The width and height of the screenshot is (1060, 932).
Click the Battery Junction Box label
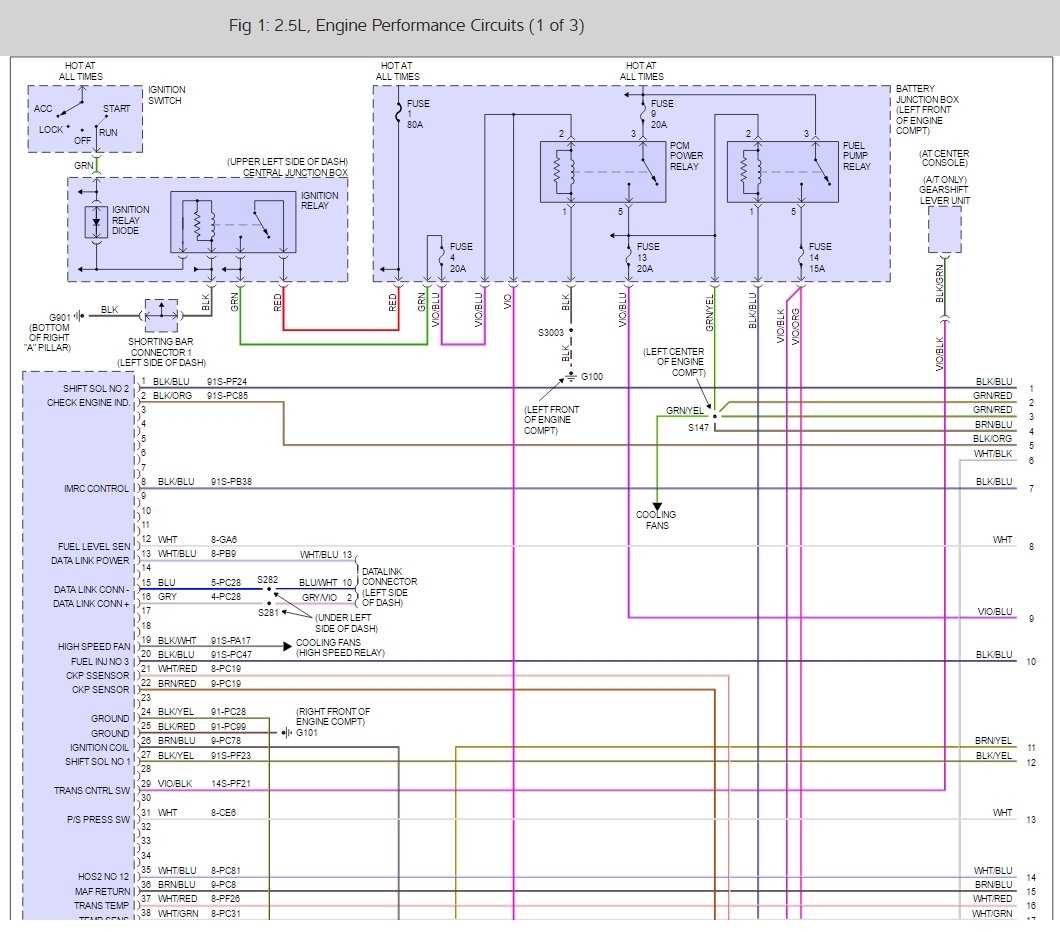[x=927, y=99]
